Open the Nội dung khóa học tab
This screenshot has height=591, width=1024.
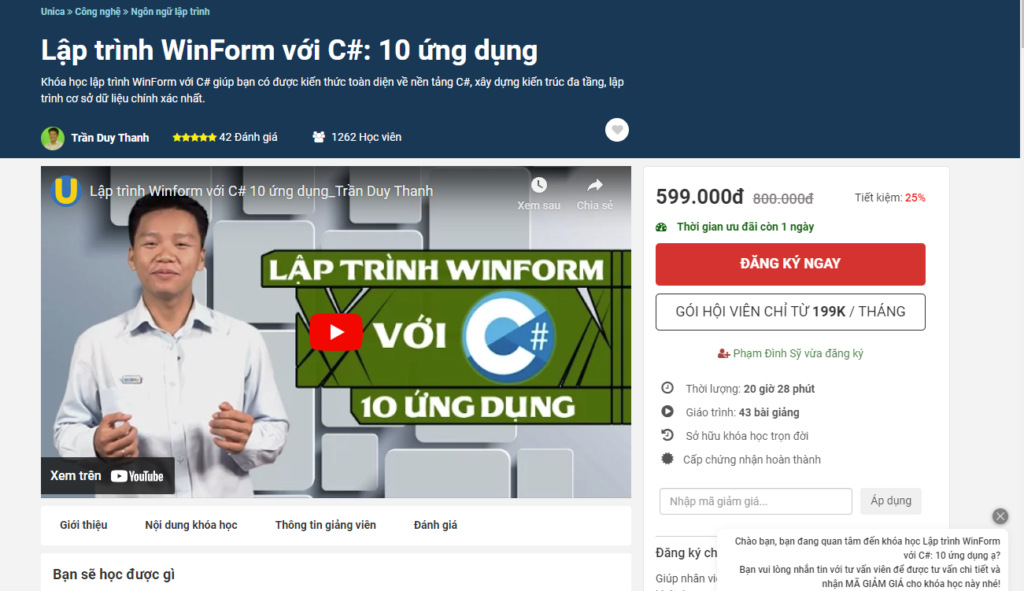pos(191,525)
